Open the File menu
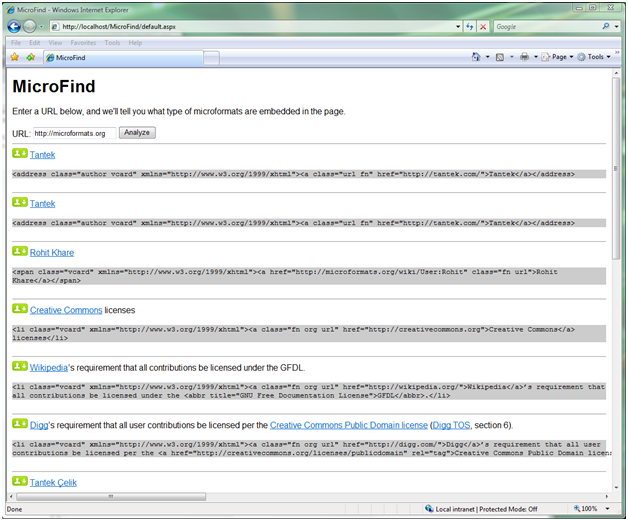 [x=16, y=42]
